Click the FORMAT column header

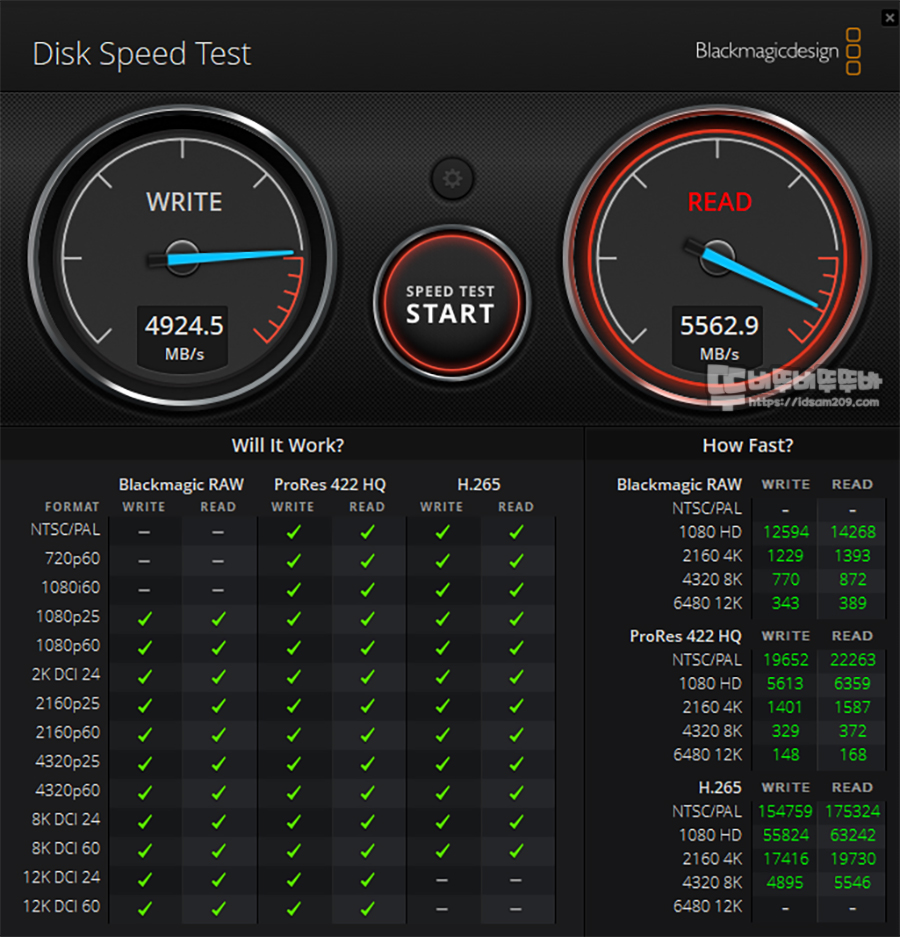coord(72,507)
